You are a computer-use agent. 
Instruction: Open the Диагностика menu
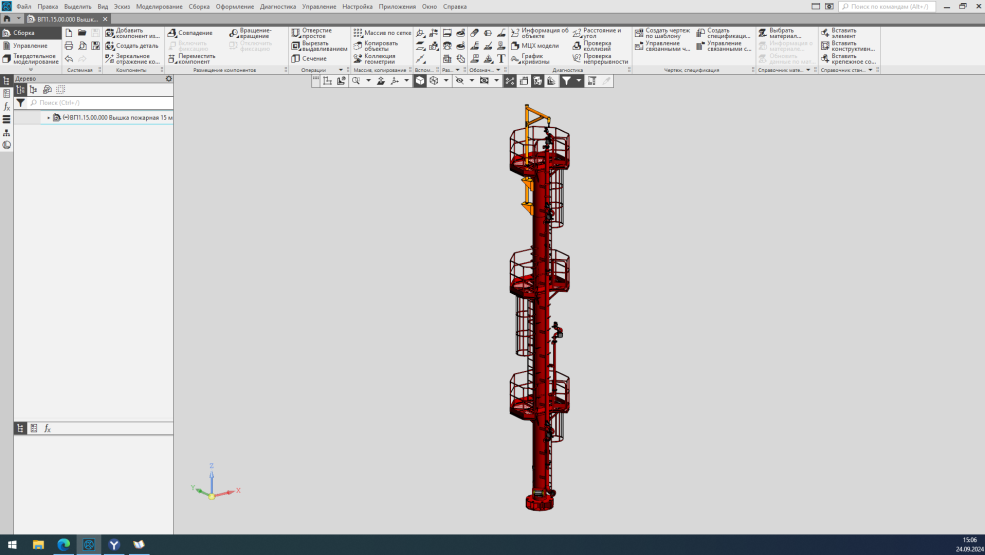pos(278,6)
